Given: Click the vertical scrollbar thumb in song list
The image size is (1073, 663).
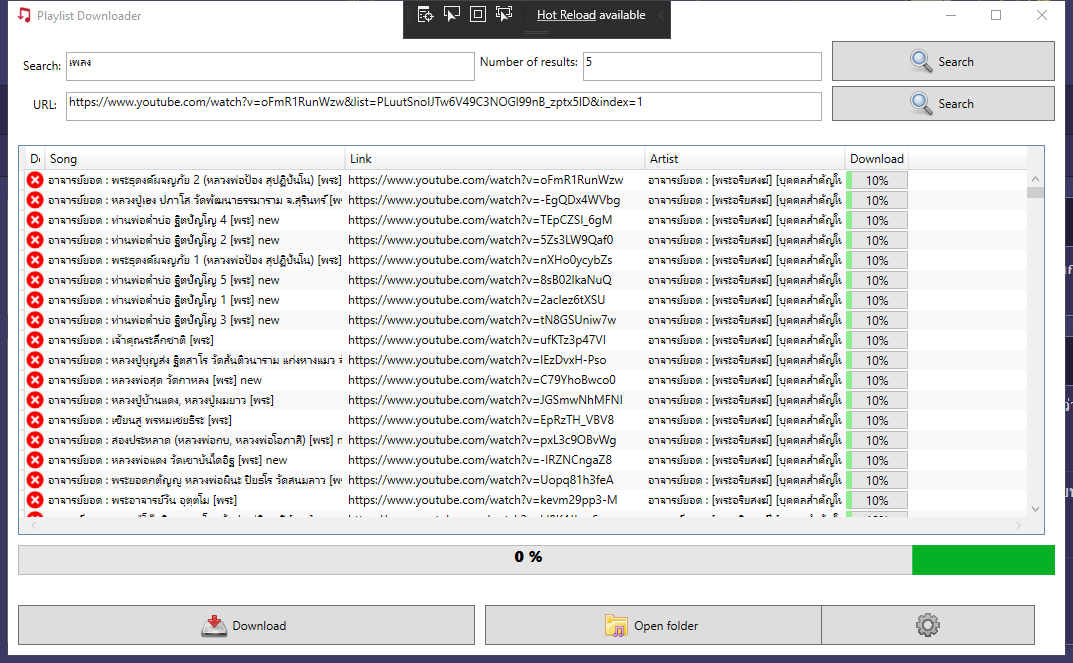Looking at the screenshot, I should click(1035, 192).
